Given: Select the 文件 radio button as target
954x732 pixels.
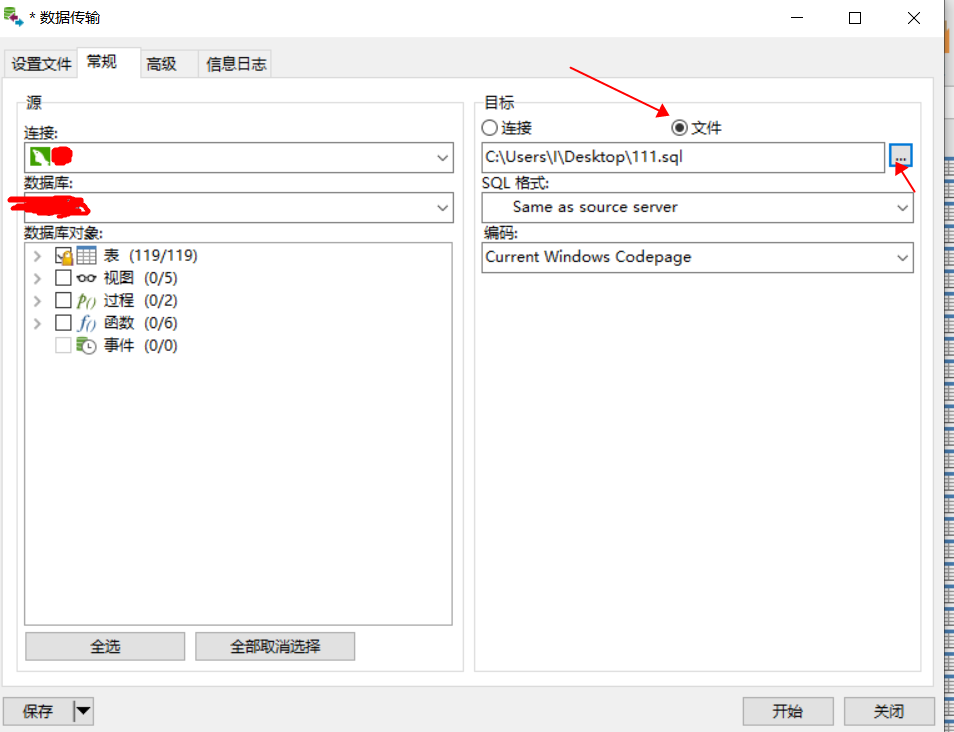Looking at the screenshot, I should point(679,128).
